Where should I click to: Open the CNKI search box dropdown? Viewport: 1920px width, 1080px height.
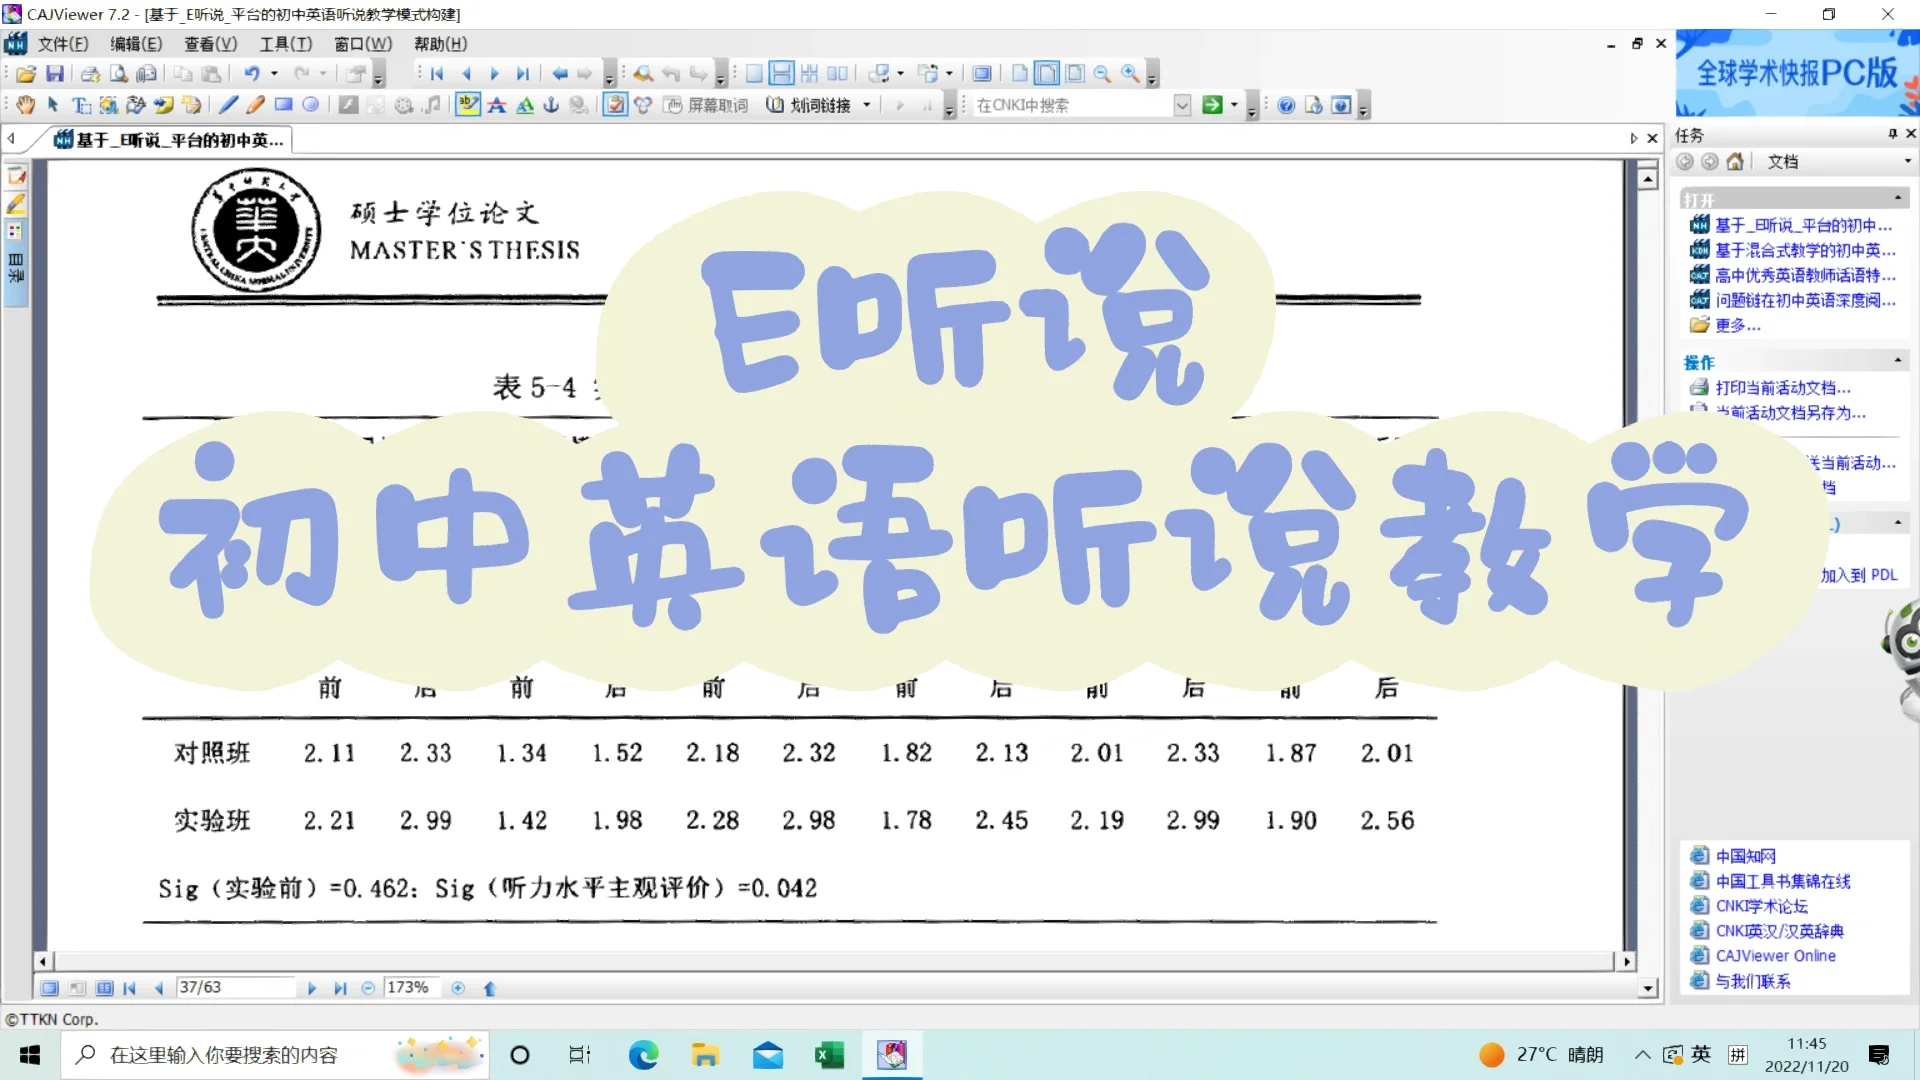(x=1182, y=105)
